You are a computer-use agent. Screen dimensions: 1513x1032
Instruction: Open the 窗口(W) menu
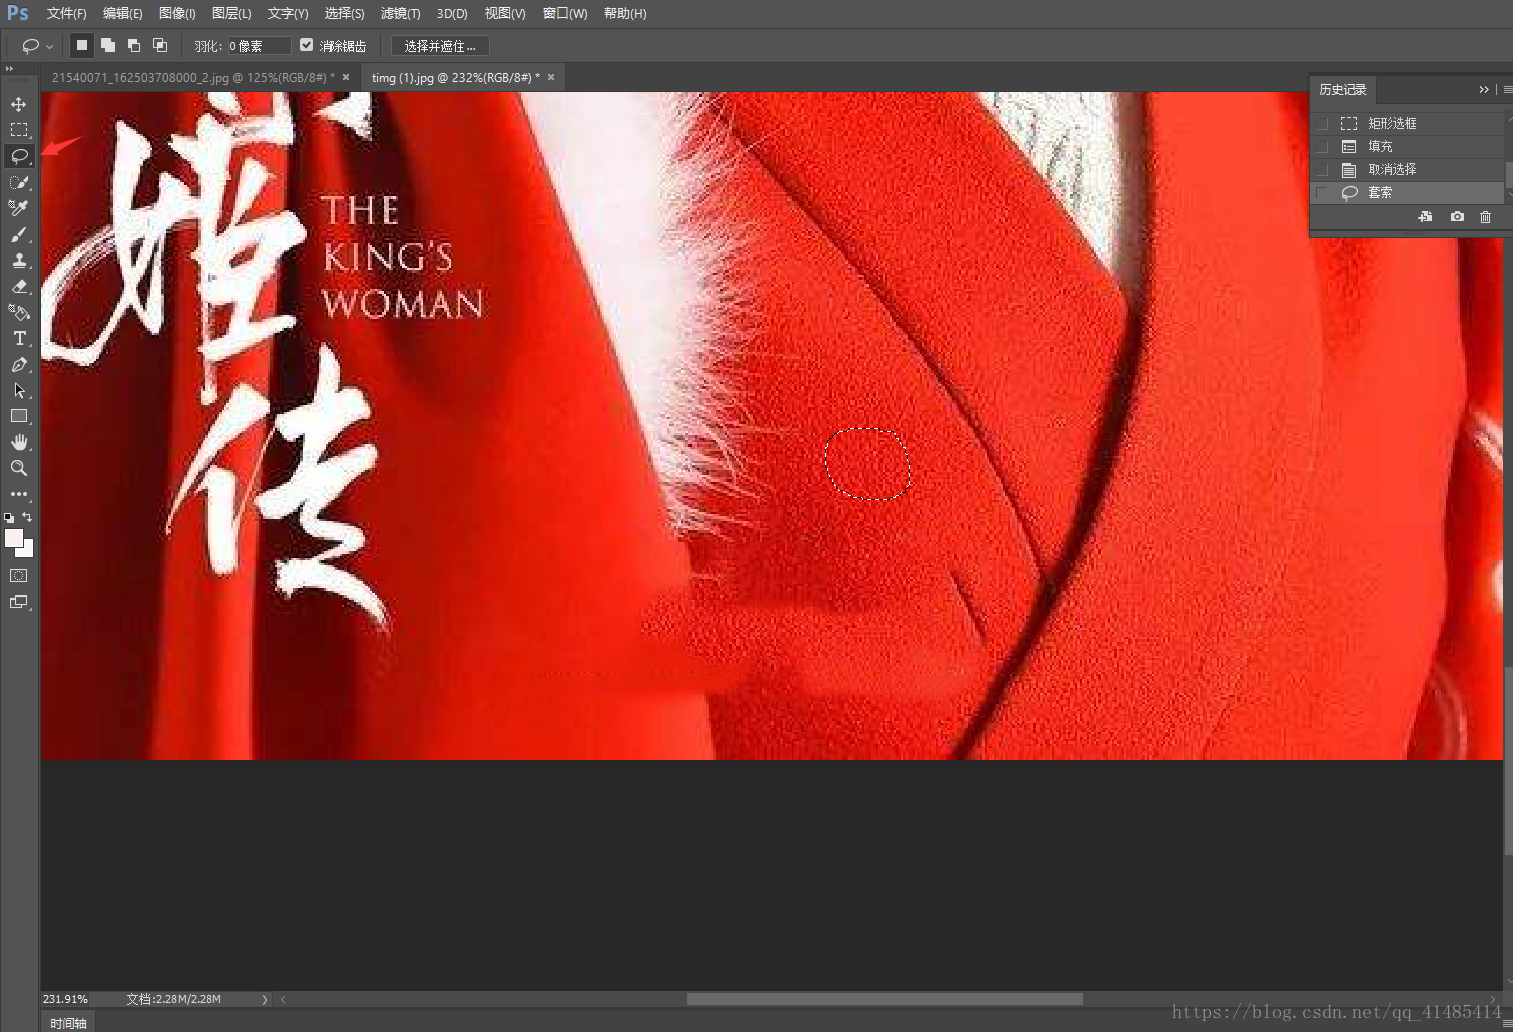coord(565,14)
